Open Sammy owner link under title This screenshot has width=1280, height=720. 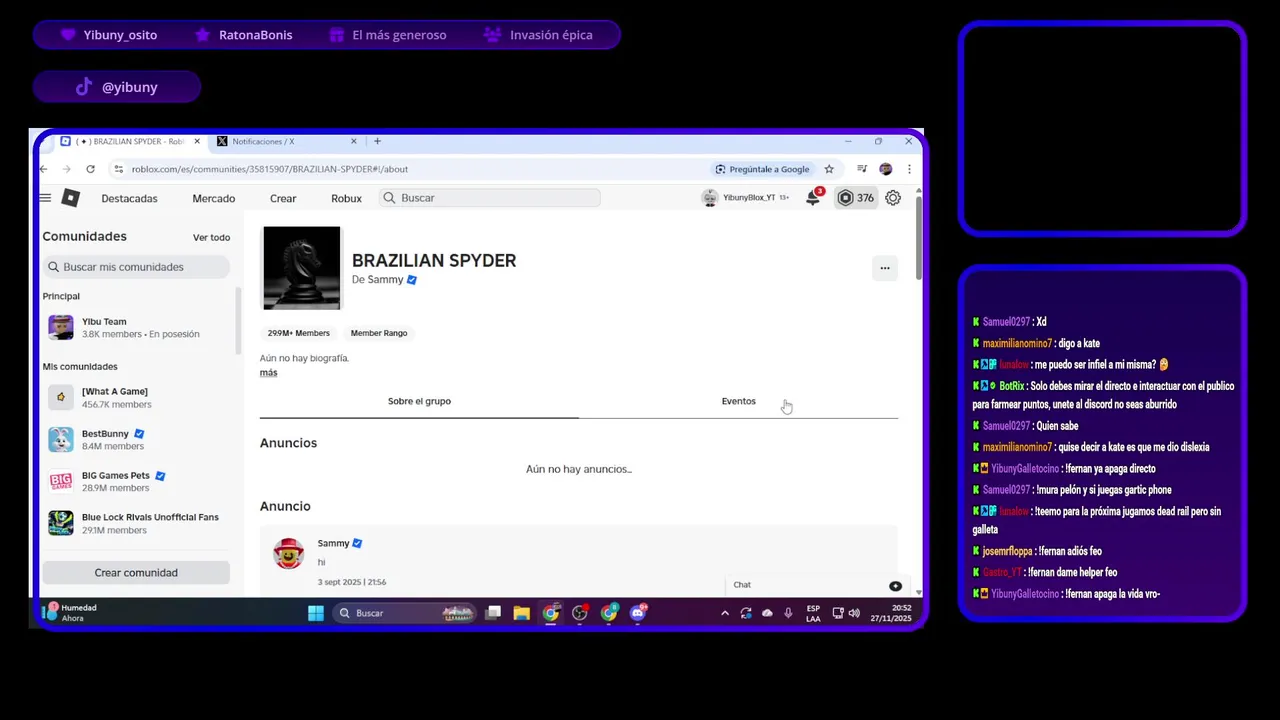[x=385, y=280]
